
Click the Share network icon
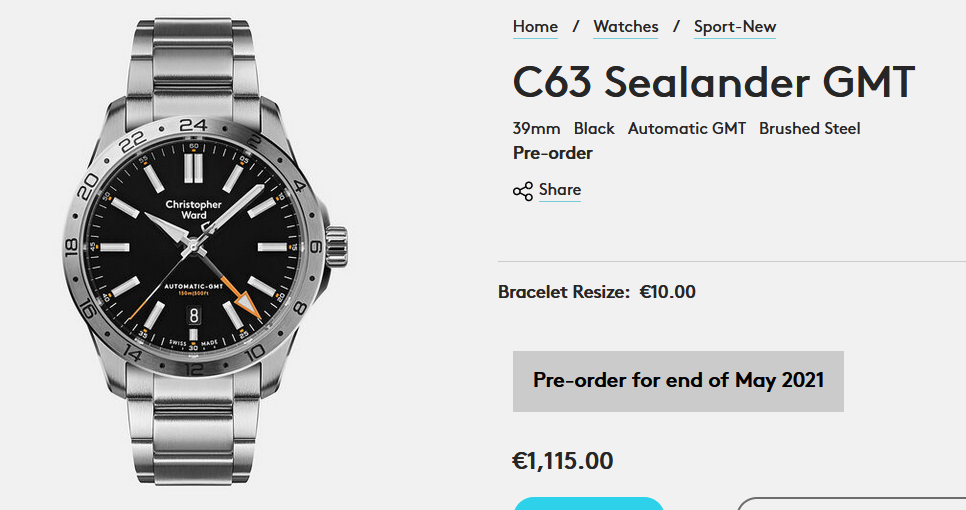click(x=522, y=191)
